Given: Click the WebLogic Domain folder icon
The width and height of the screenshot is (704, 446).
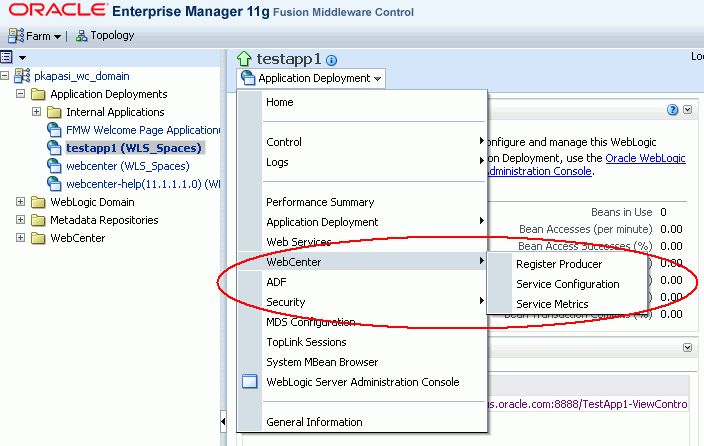Looking at the screenshot, I should (x=38, y=202).
